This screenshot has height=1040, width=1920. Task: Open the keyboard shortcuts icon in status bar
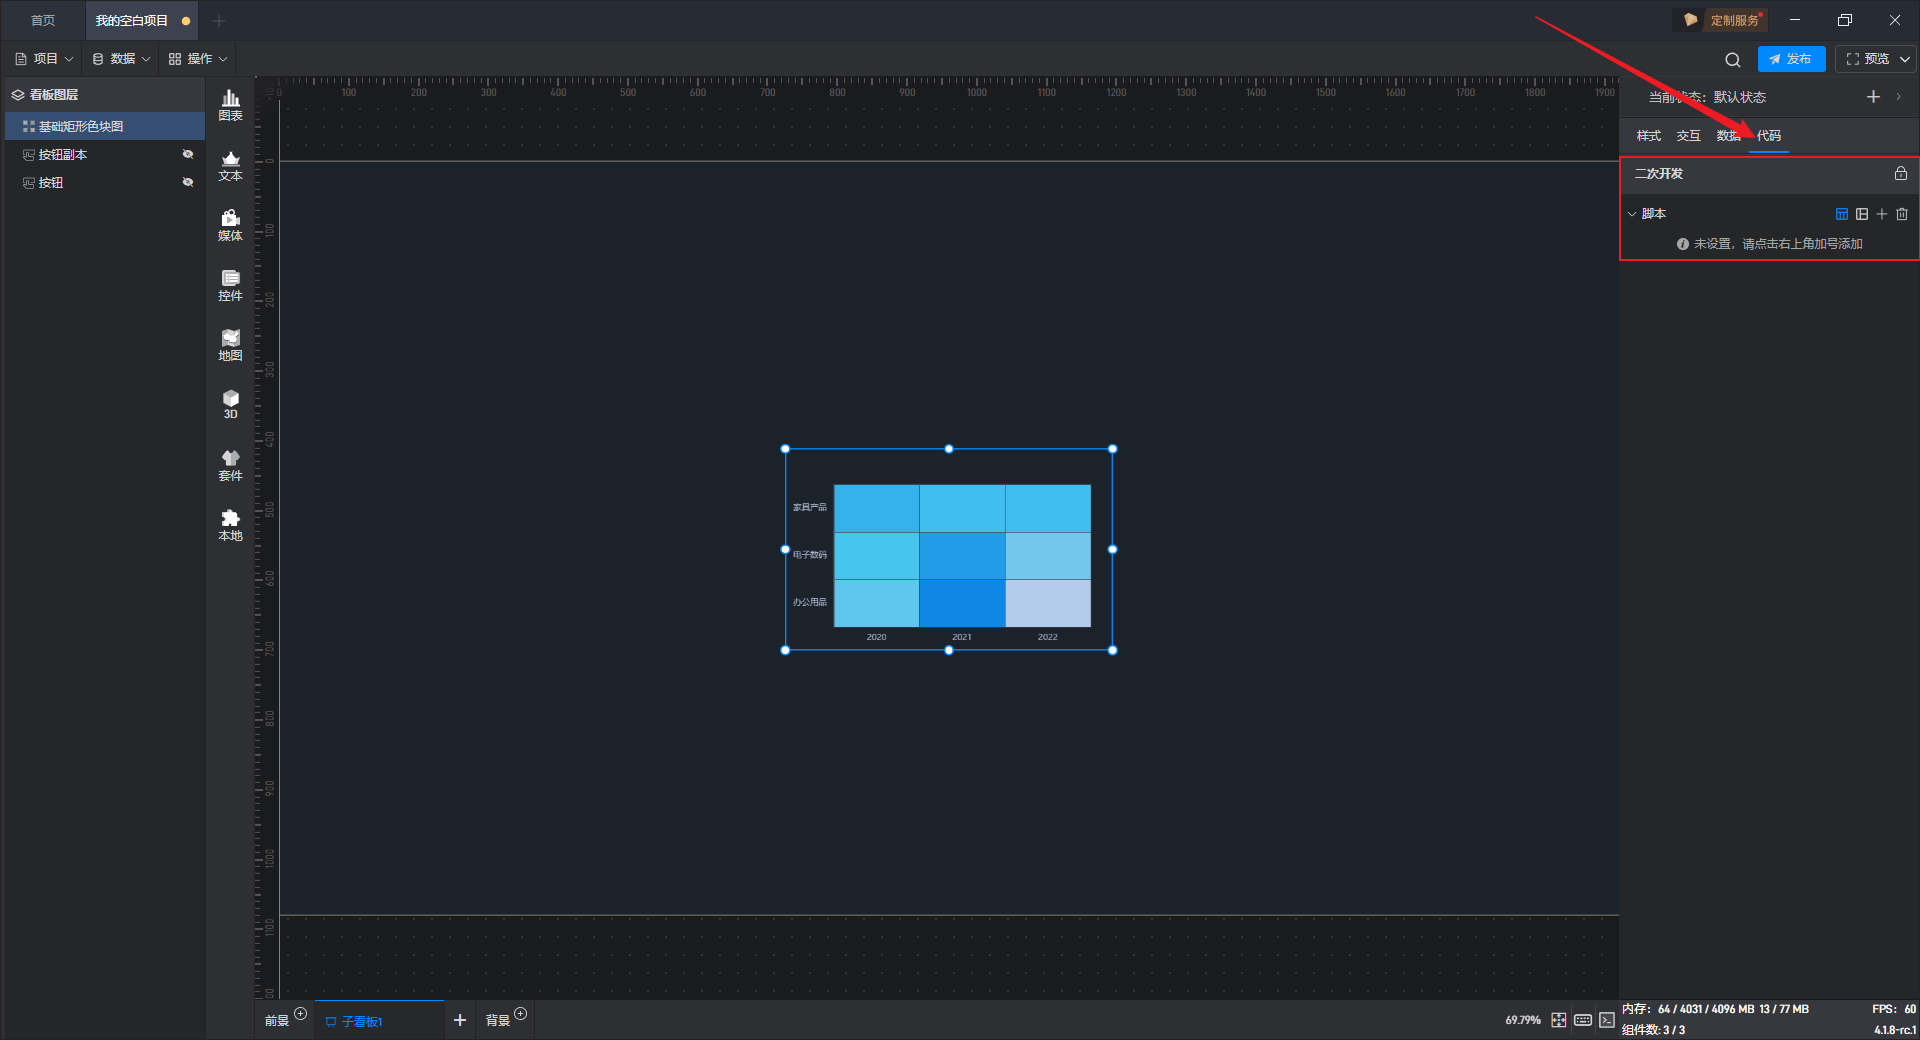(1583, 1020)
